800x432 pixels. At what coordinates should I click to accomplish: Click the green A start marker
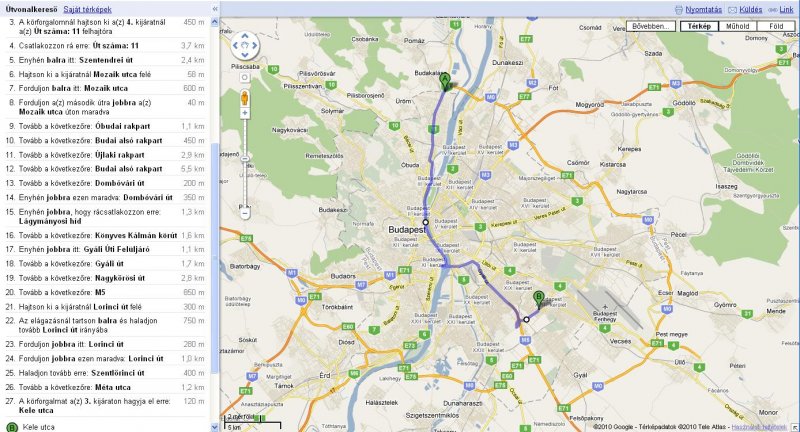[x=445, y=81]
